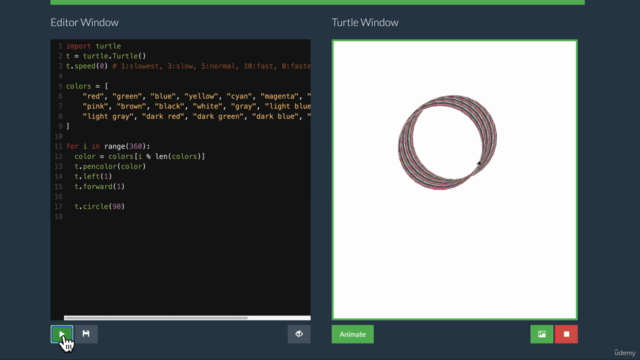Click the line starting with "red", "green"

coord(196,96)
